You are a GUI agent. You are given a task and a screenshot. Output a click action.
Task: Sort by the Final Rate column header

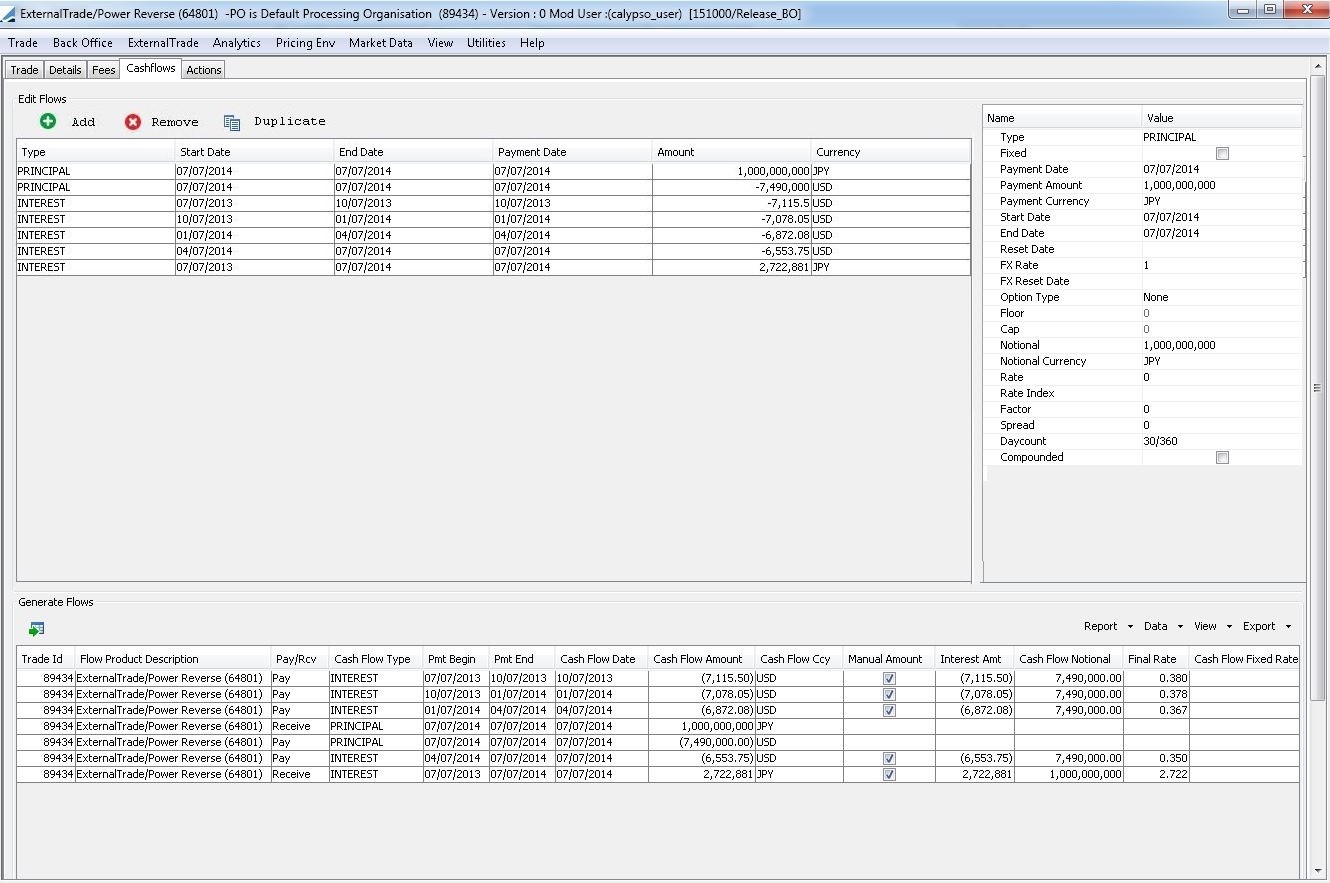pyautogui.click(x=1157, y=659)
